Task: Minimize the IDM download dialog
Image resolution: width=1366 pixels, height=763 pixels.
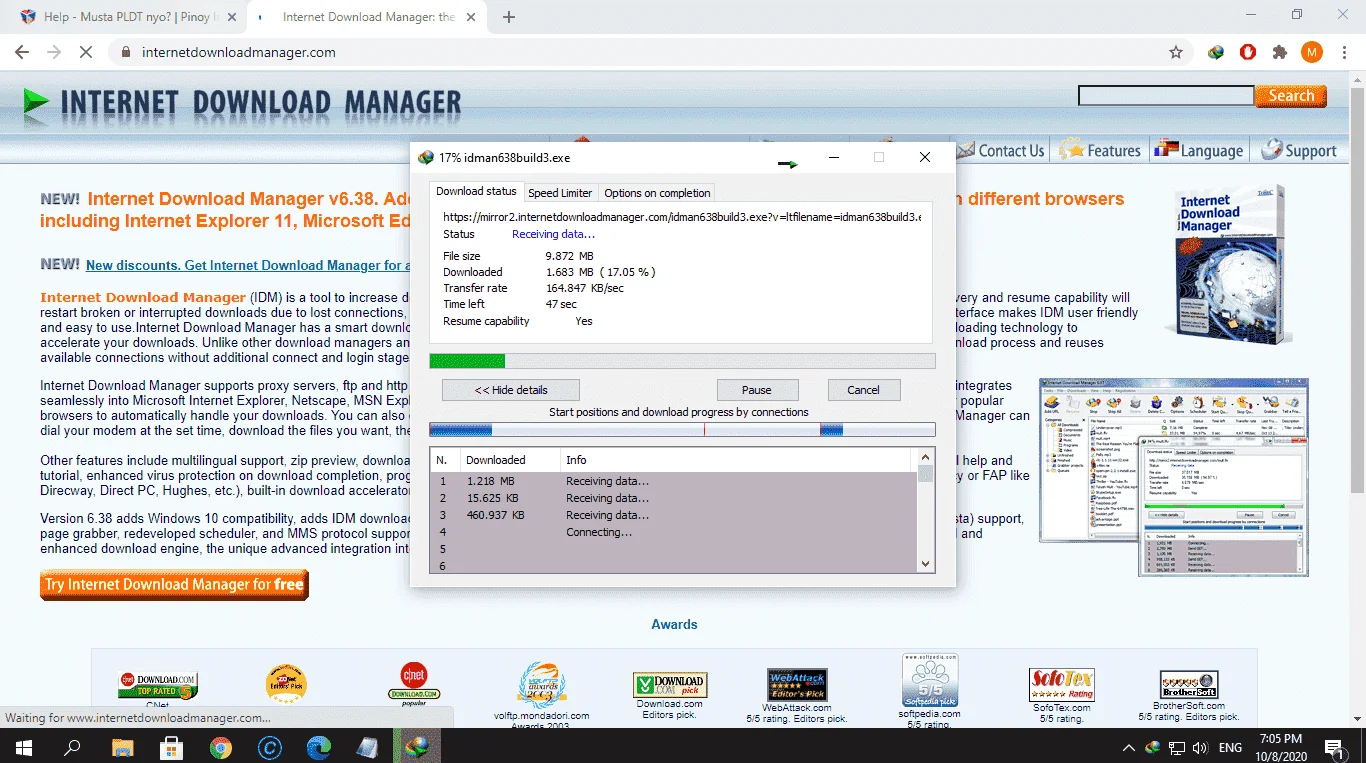Action: 834,157
